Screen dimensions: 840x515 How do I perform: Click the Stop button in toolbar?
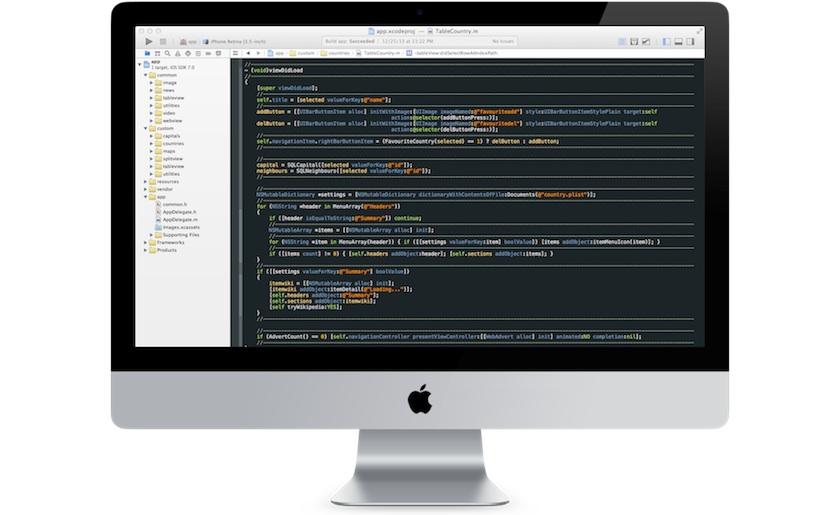(x=165, y=41)
